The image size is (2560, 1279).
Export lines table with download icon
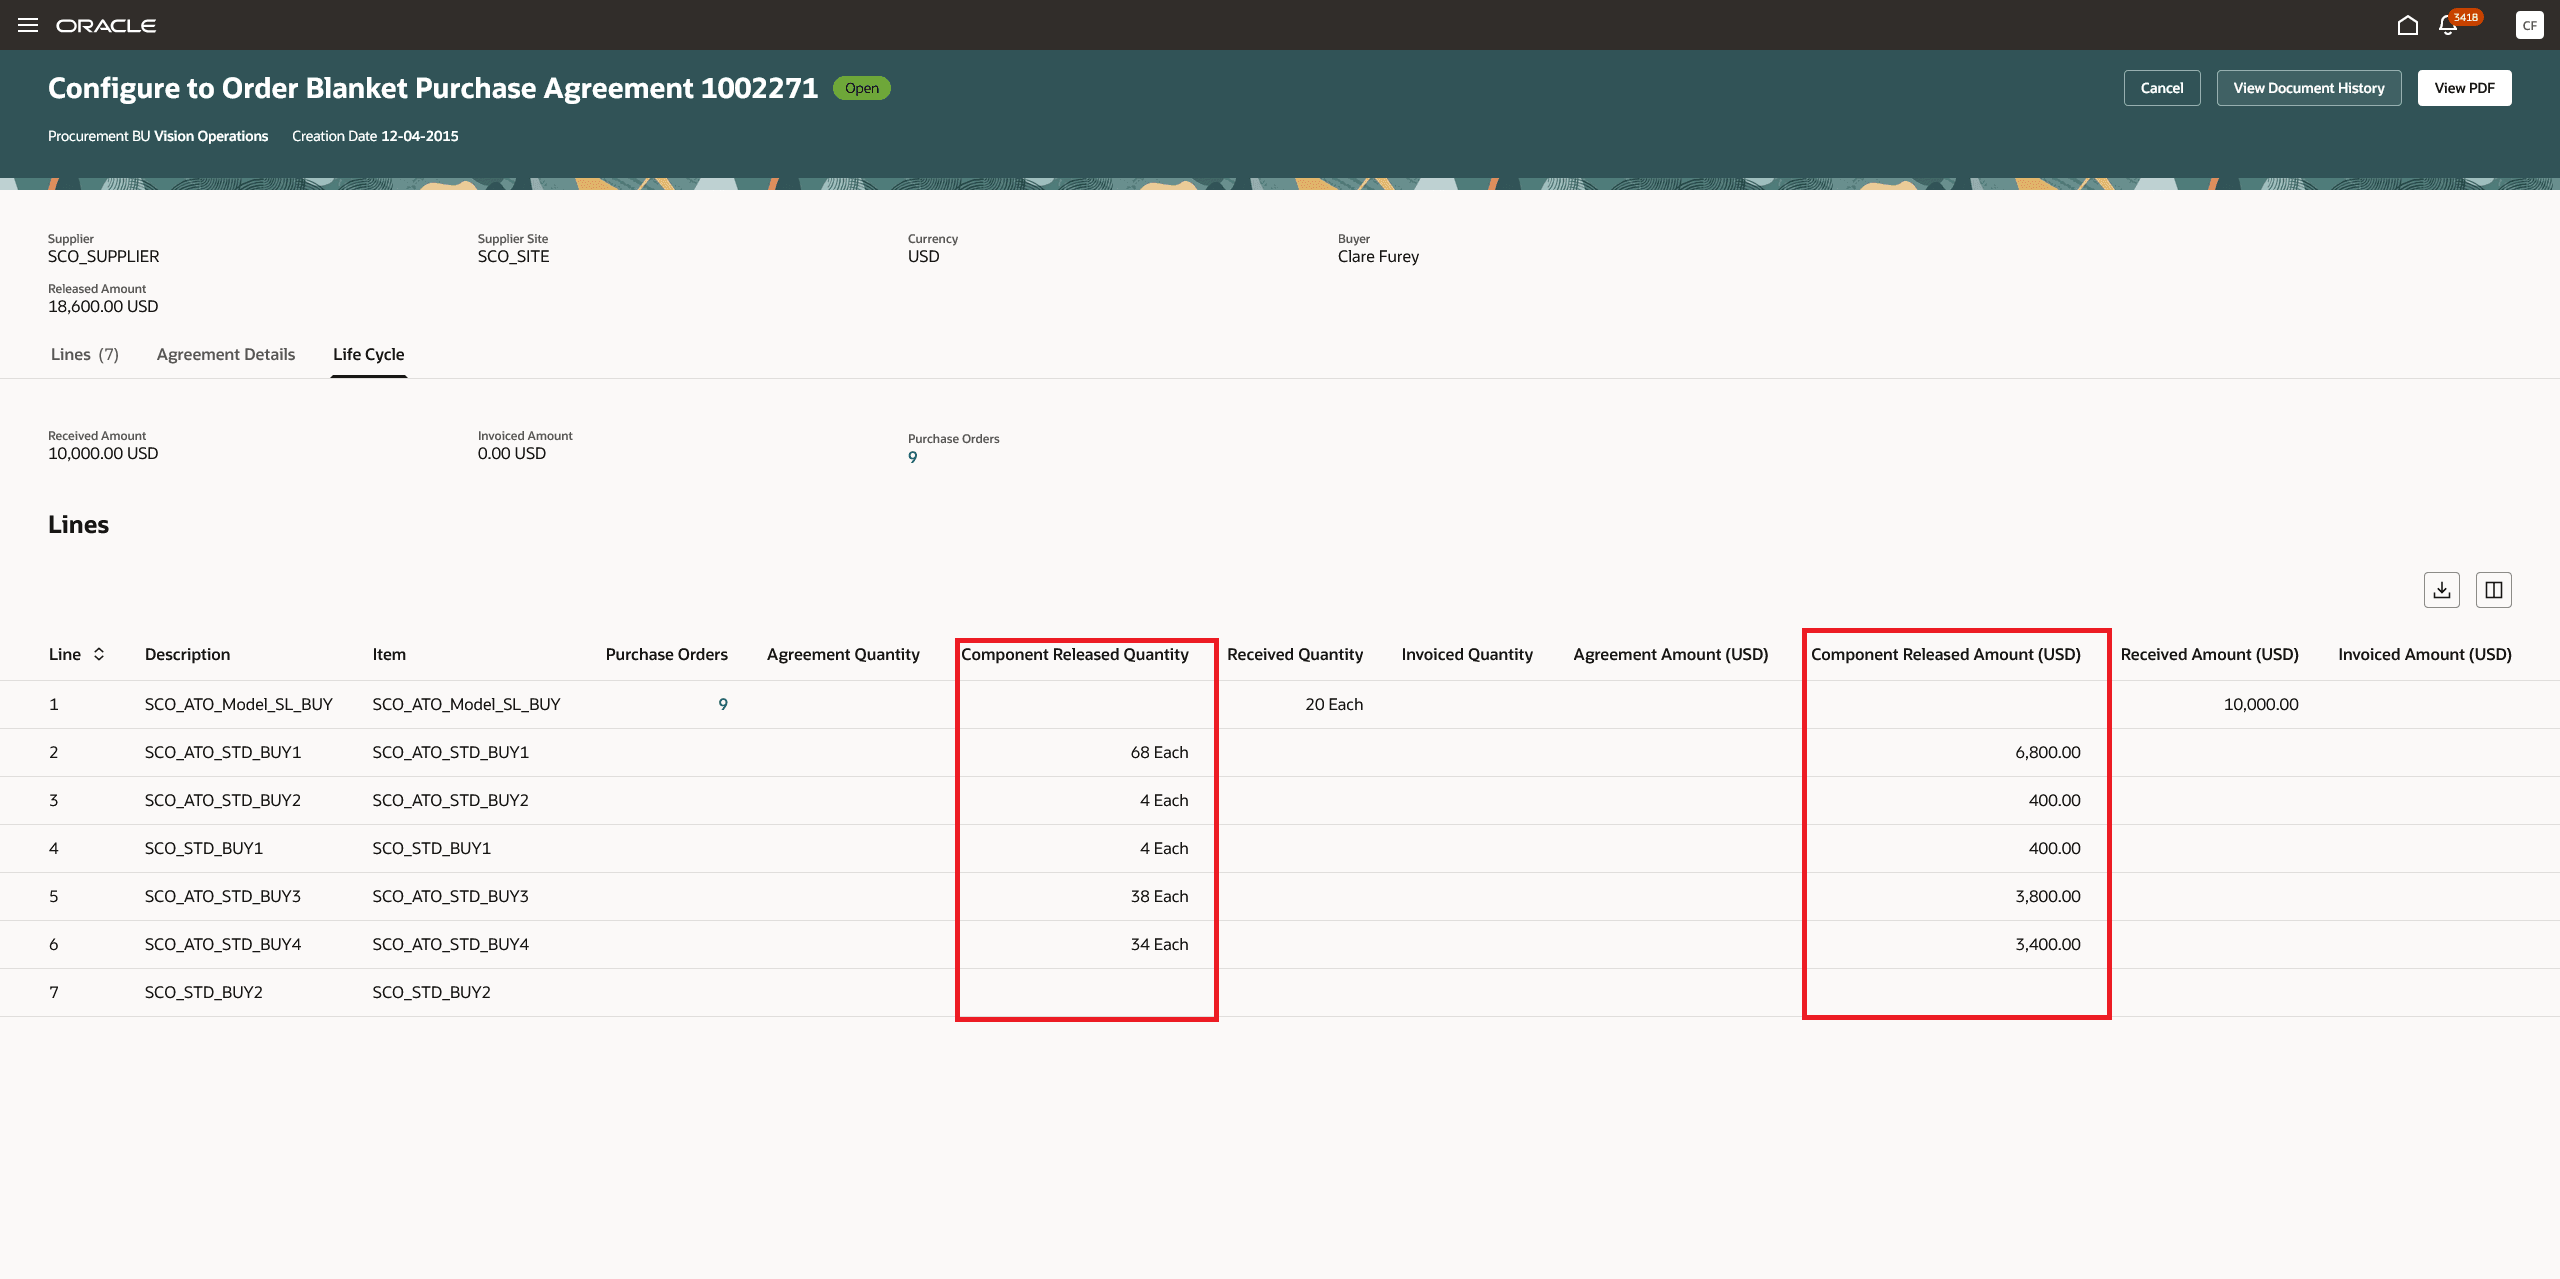pyautogui.click(x=2441, y=590)
